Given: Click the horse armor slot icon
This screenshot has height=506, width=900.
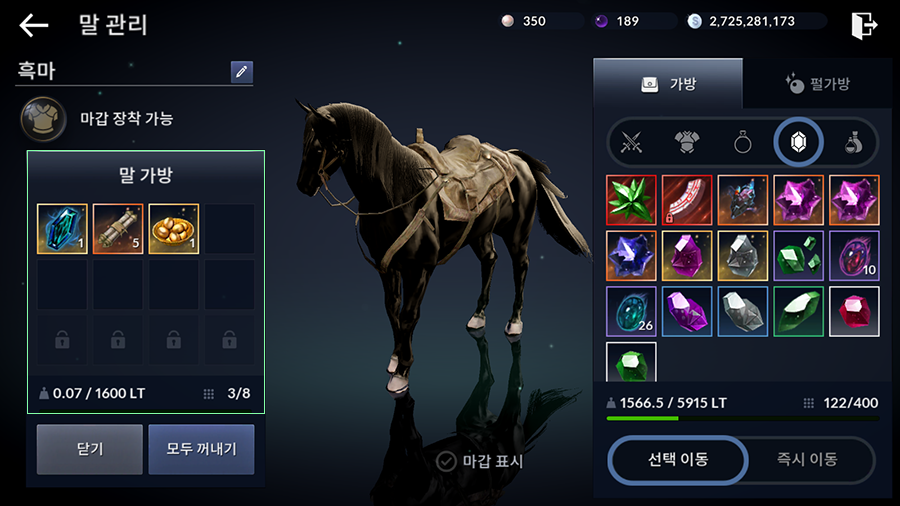Looking at the screenshot, I should [43, 119].
